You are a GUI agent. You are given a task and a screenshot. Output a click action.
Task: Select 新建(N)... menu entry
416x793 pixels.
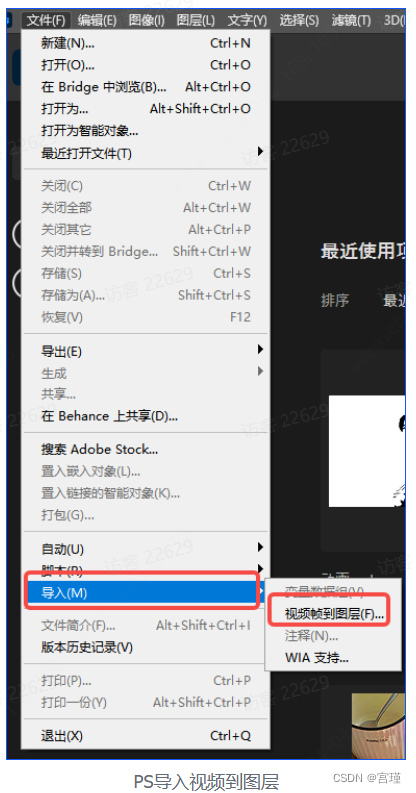click(x=146, y=43)
